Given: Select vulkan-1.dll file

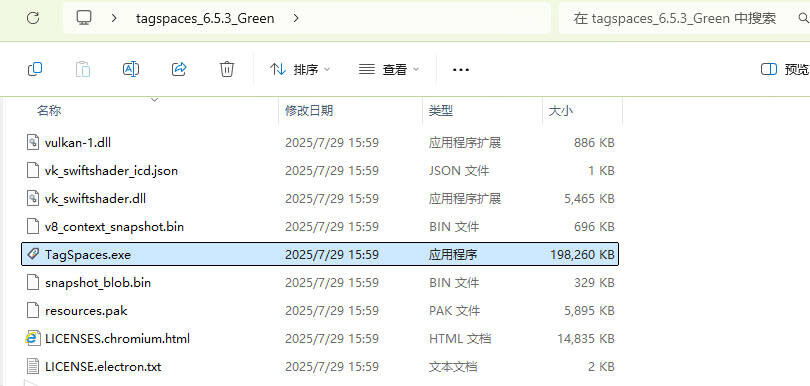Looking at the screenshot, I should pyautogui.click(x=78, y=143).
